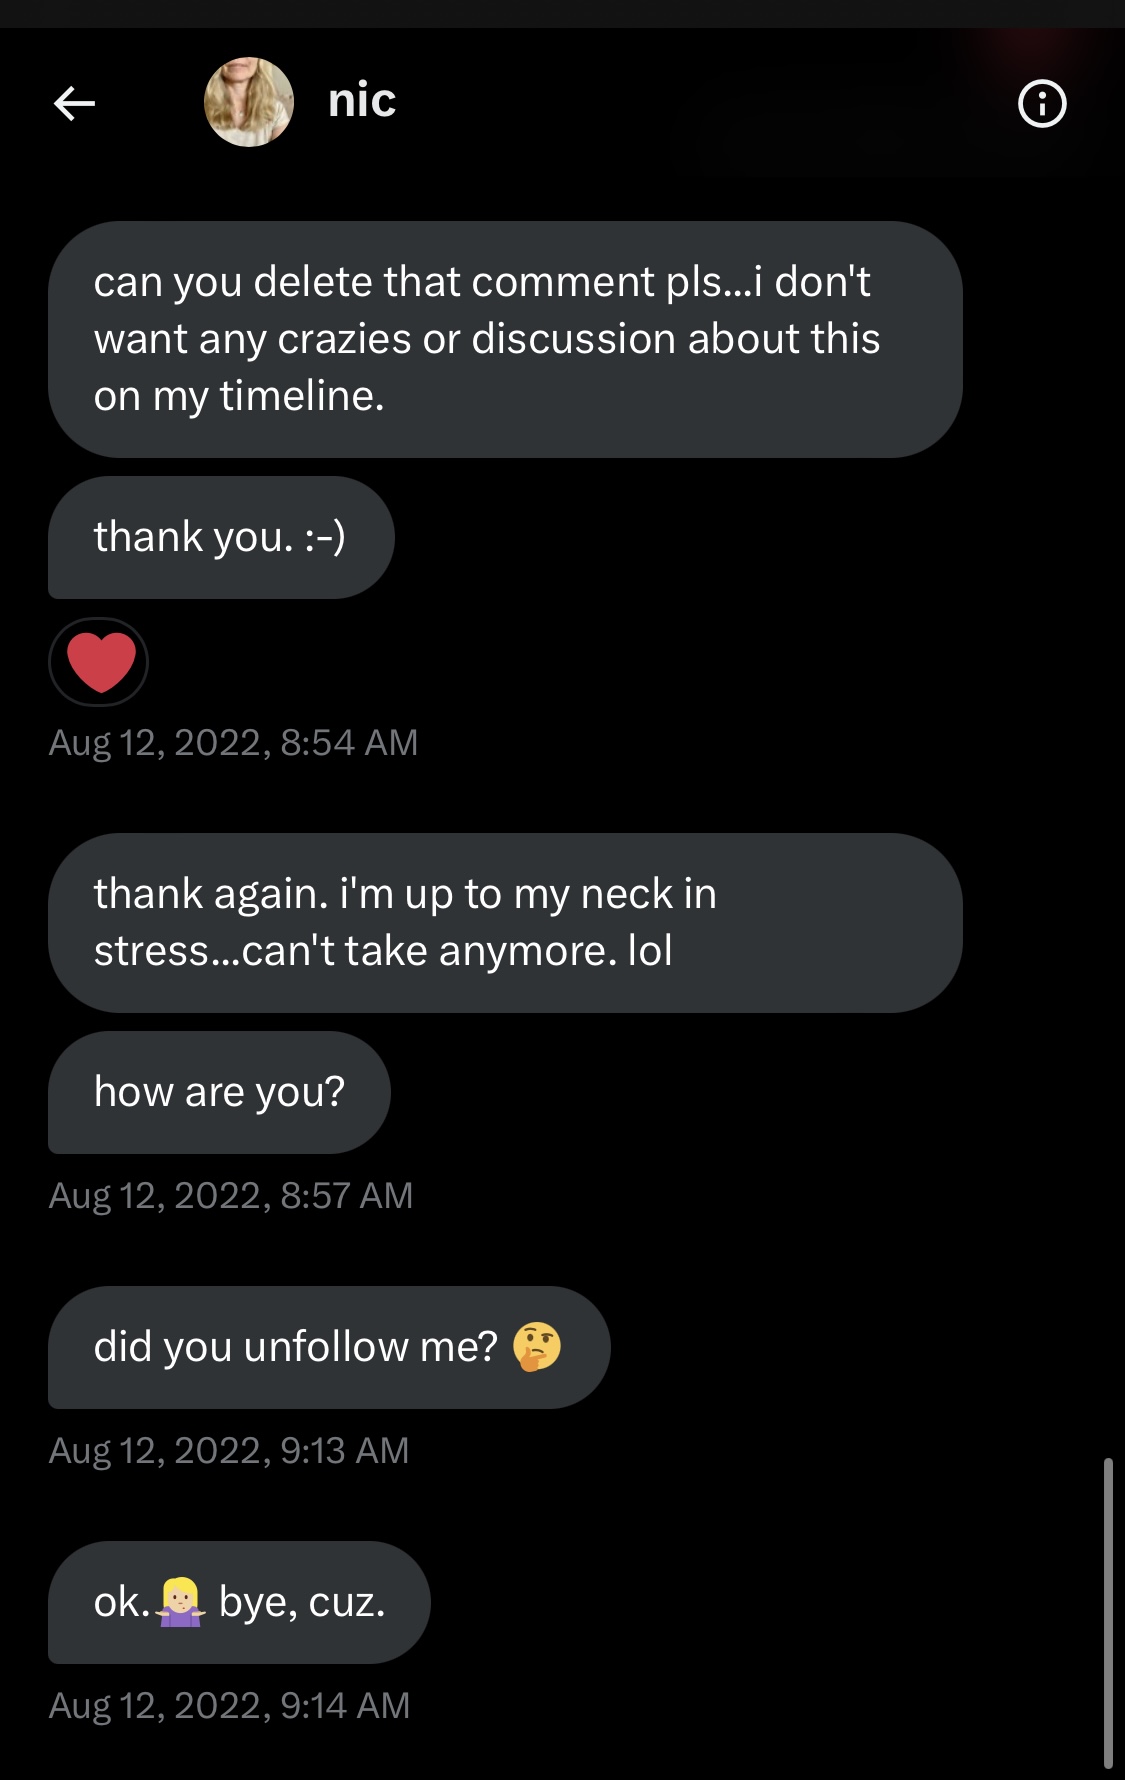Tap the 8:54 AM timestamp
Image resolution: width=1125 pixels, height=1780 pixels.
(x=233, y=743)
